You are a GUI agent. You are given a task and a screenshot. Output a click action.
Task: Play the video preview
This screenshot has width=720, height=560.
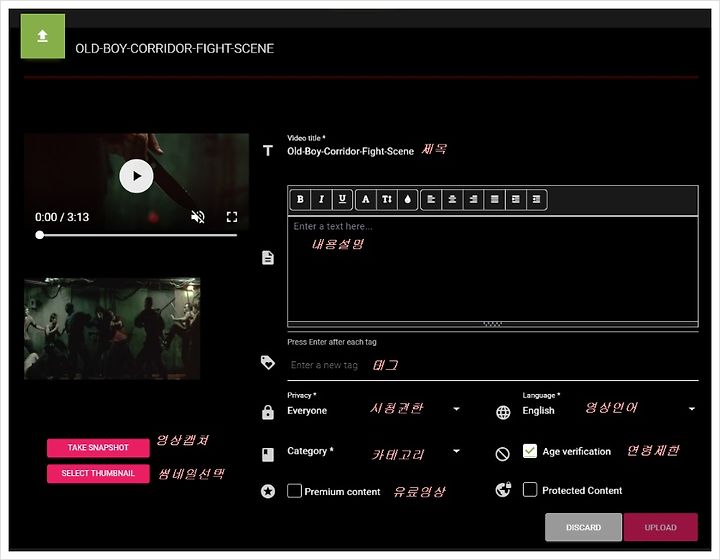(x=136, y=176)
